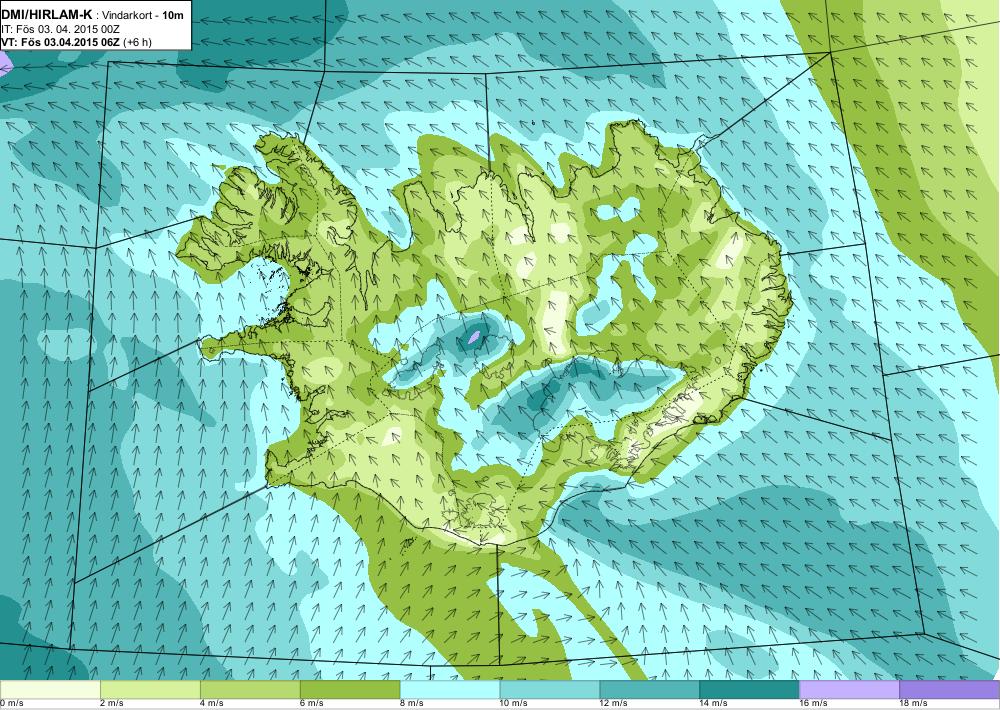Select the 14 m/s legend color swatch
1000x710 pixels.
tap(749, 690)
